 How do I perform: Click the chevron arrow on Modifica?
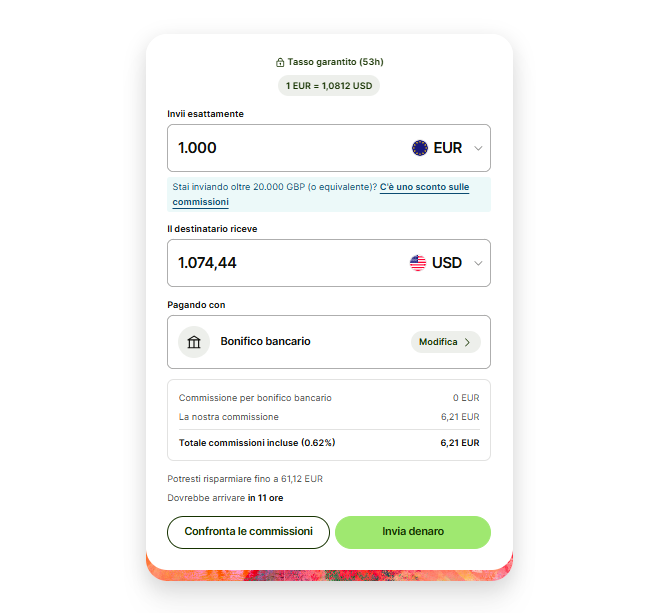[x=467, y=342]
